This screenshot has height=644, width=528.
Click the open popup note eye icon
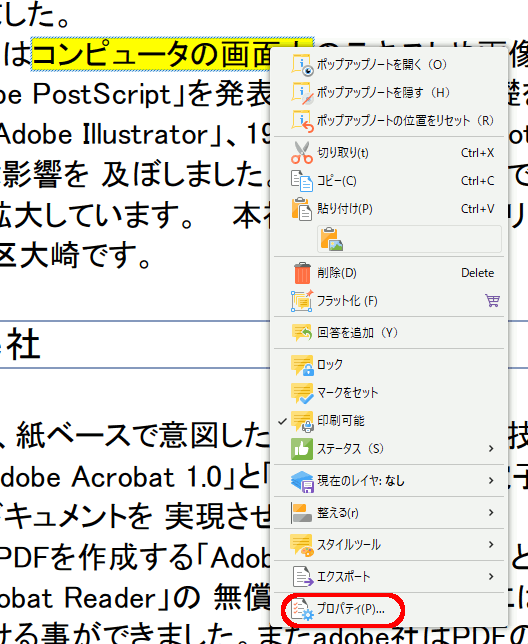click(x=302, y=65)
